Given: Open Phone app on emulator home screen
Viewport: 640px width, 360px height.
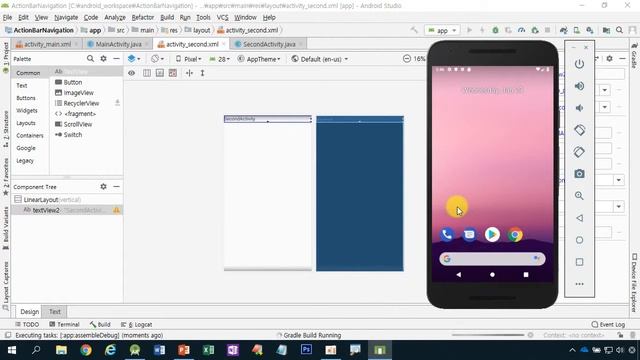Looking at the screenshot, I should point(447,235).
